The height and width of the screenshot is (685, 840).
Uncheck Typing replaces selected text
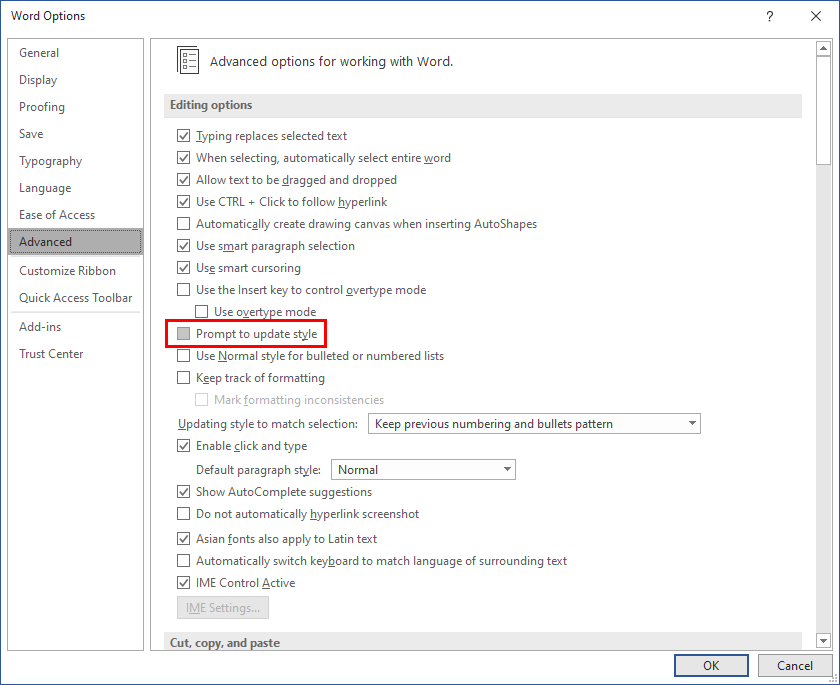183,136
